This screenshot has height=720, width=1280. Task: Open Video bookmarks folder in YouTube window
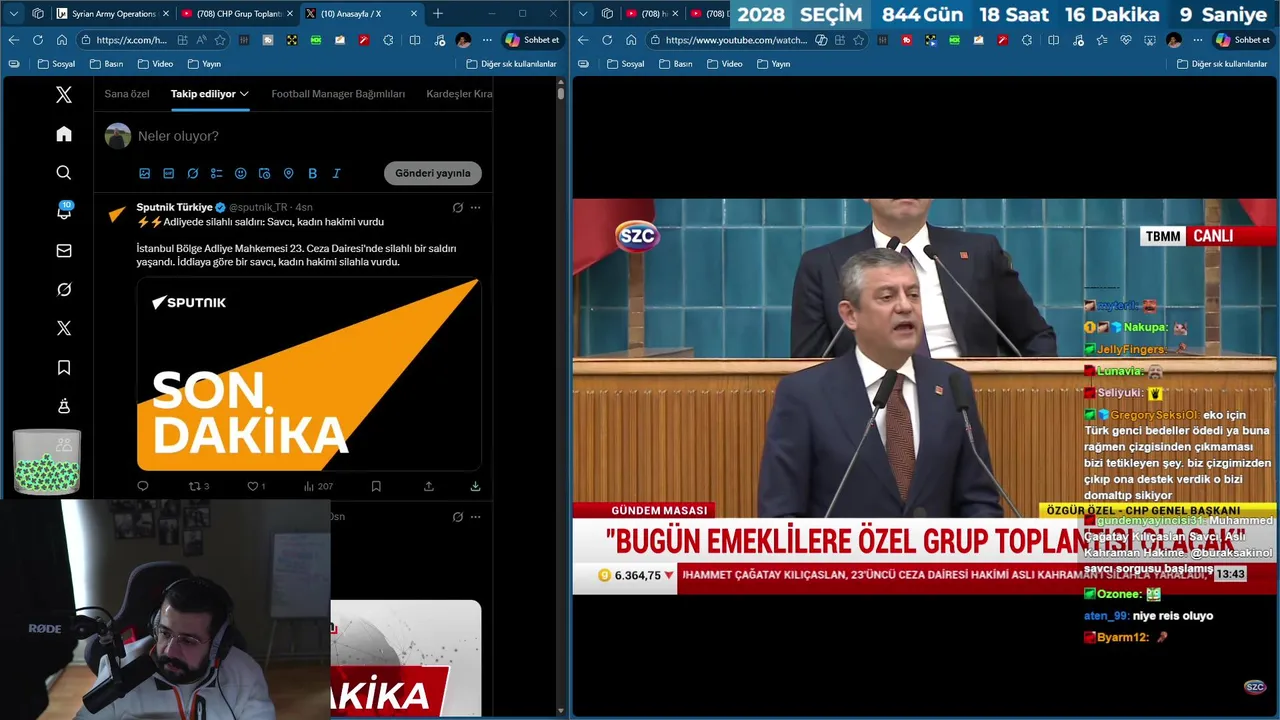[724, 64]
